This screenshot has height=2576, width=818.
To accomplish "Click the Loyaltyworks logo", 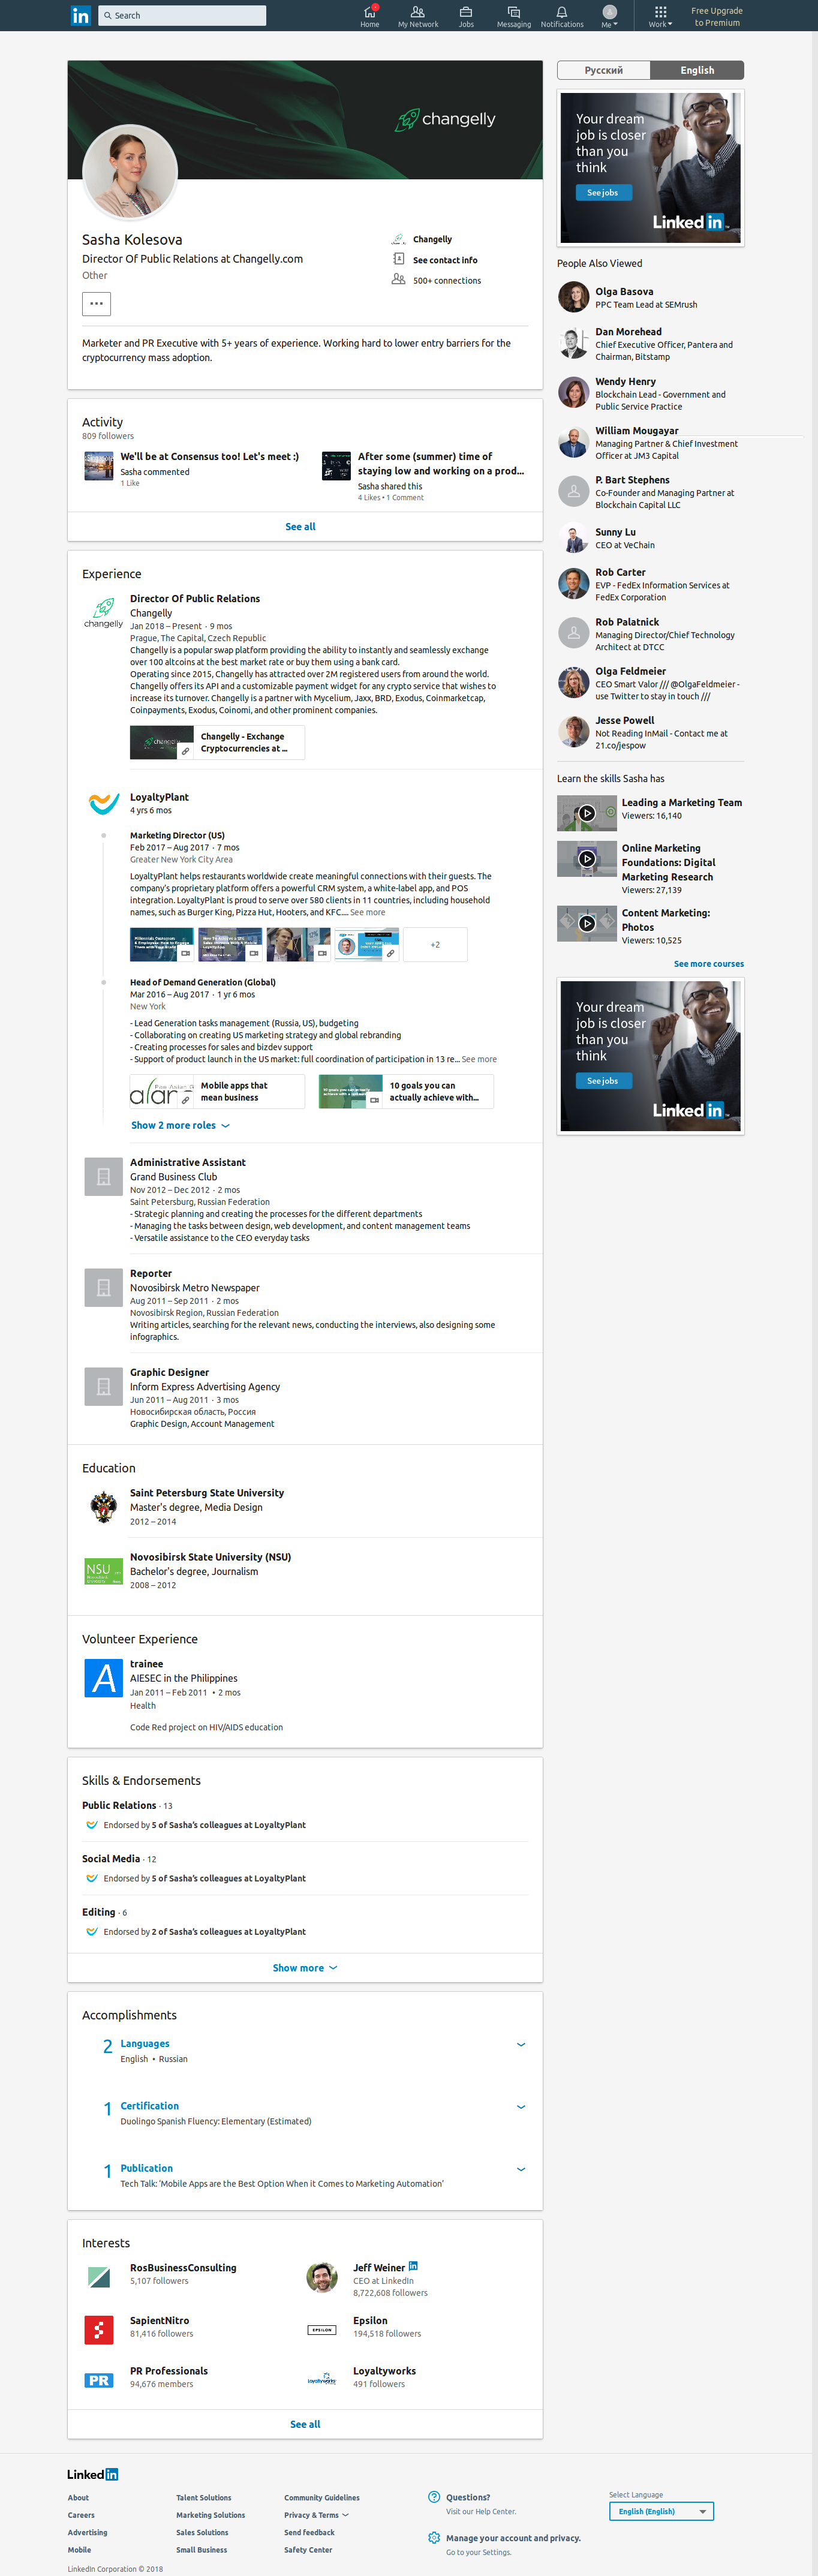I will pyautogui.click(x=321, y=2380).
